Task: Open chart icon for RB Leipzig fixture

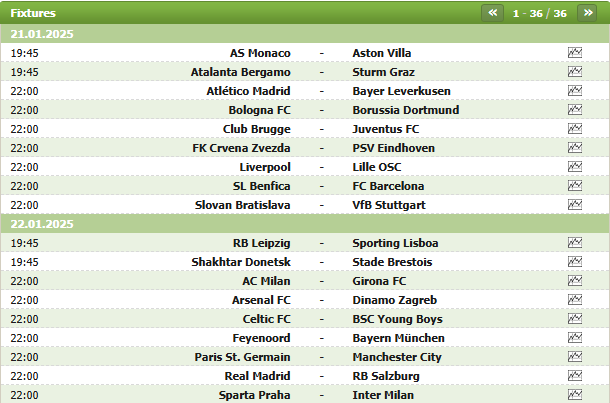Action: tap(575, 243)
